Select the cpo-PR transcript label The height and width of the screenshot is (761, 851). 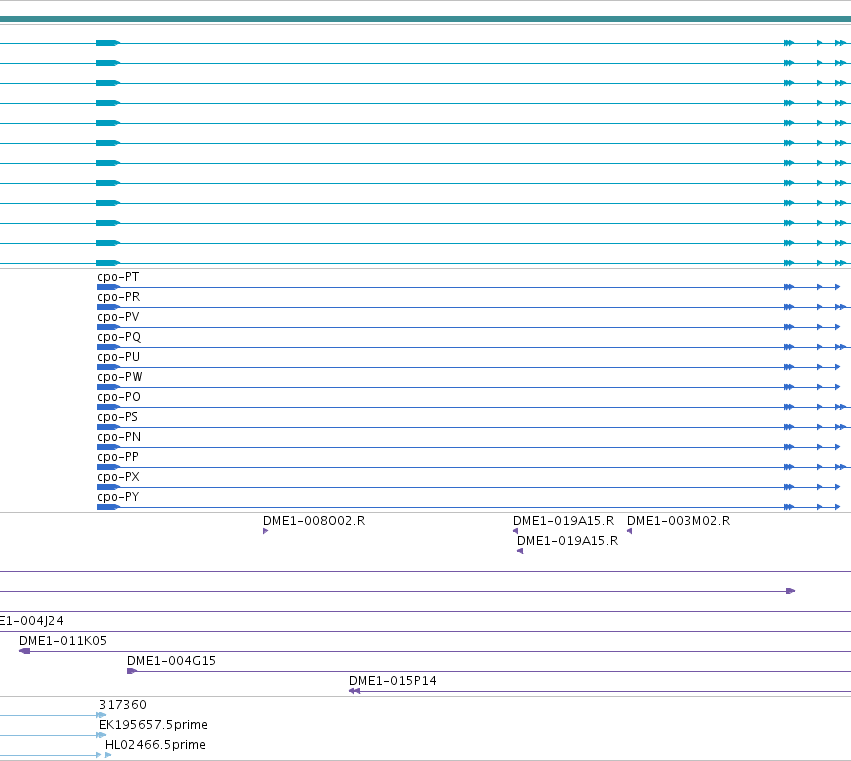tap(118, 297)
